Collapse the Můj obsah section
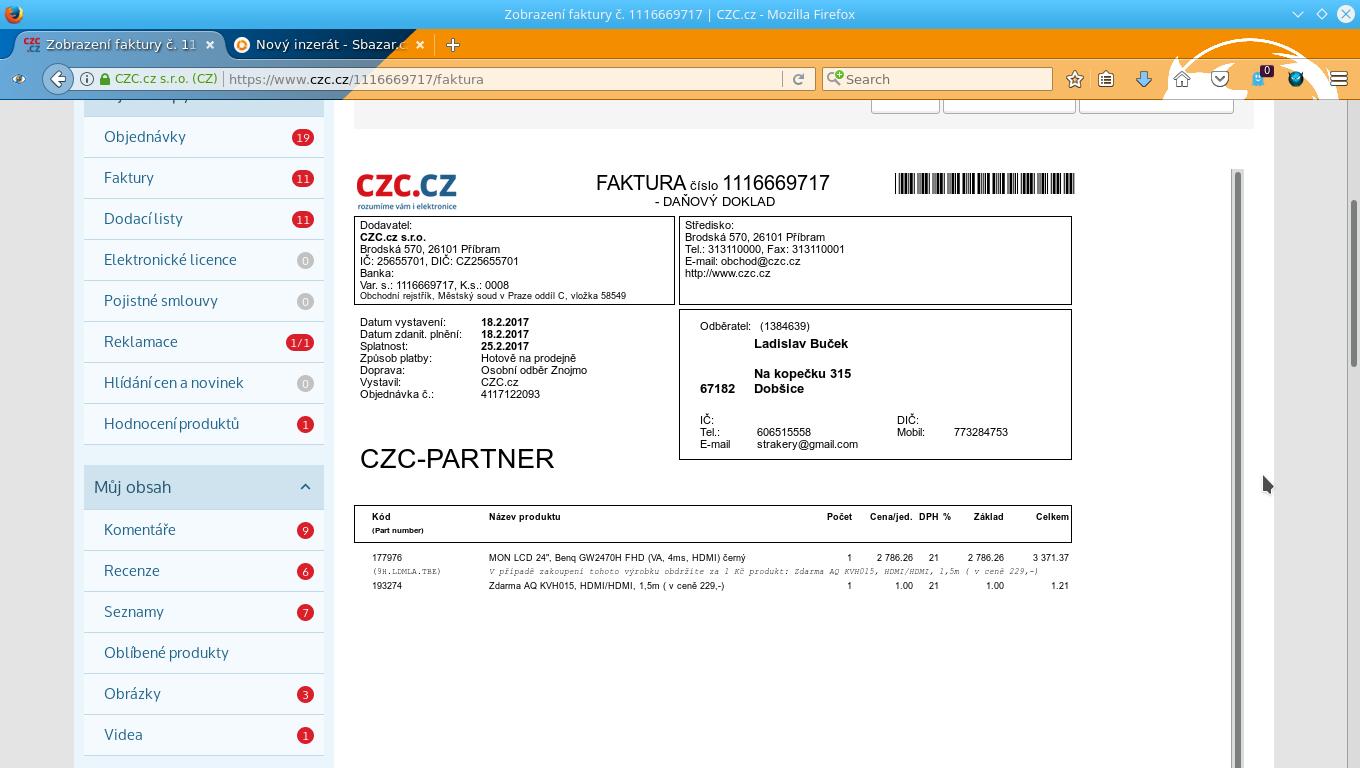The image size is (1360, 768). pos(305,487)
